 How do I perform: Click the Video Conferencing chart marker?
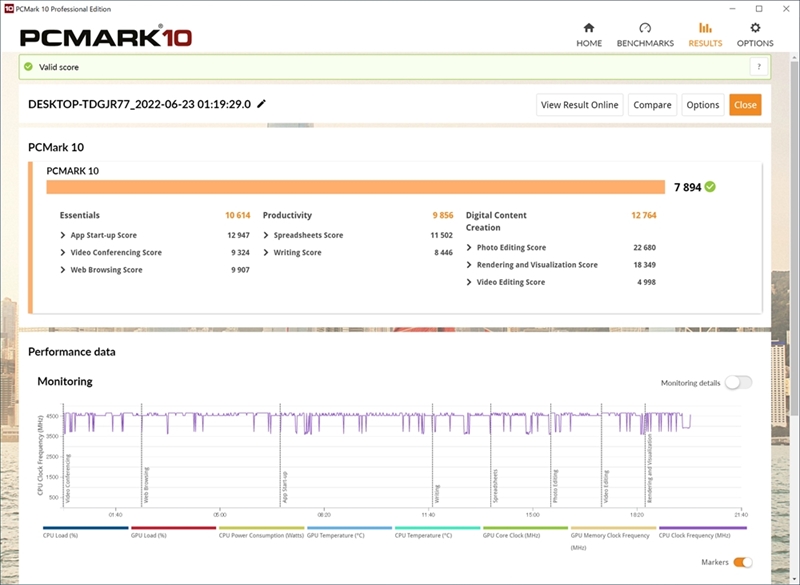pyautogui.click(x=68, y=478)
